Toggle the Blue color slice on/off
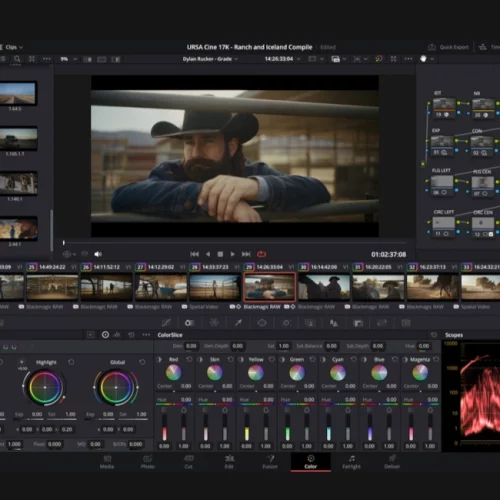500x500 pixels. [364, 359]
